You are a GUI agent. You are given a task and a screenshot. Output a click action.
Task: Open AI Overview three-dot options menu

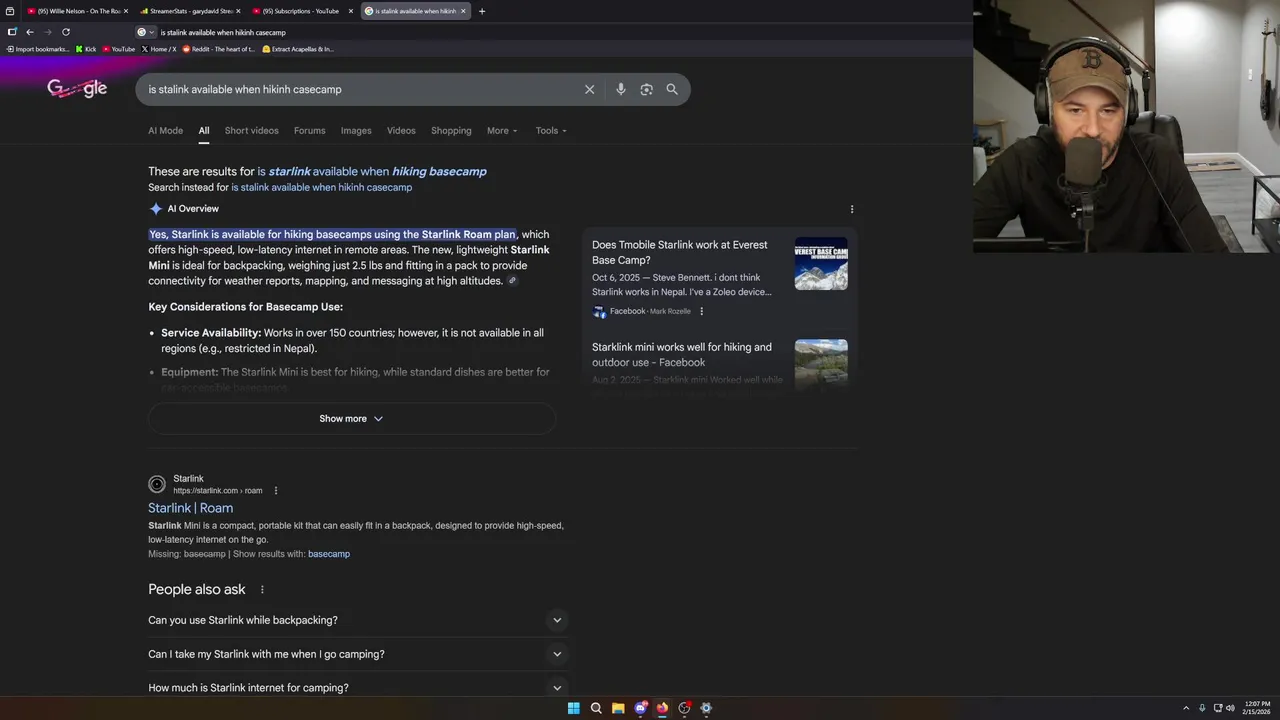pyautogui.click(x=852, y=209)
